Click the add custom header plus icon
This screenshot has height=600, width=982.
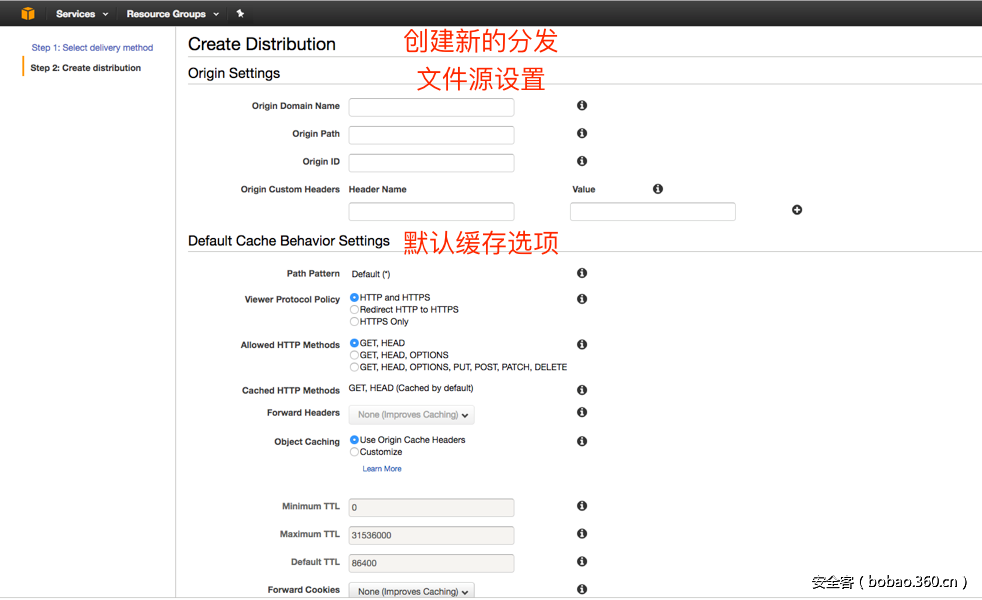pyautogui.click(x=796, y=210)
